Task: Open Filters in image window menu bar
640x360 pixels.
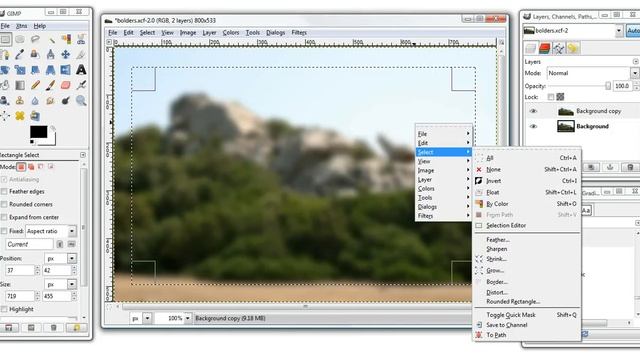Action: pyautogui.click(x=299, y=33)
